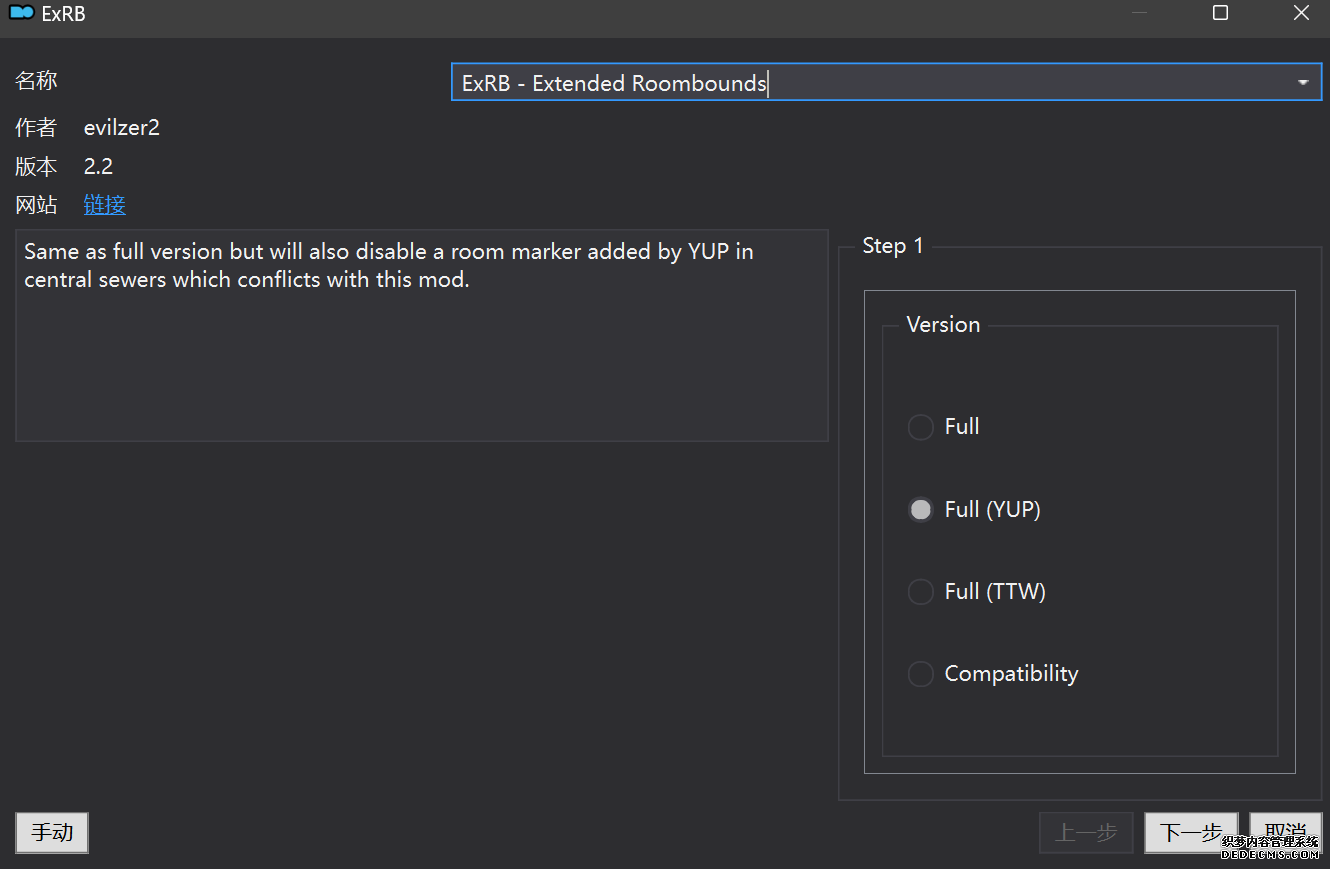Choose the Full (YUP) radio option
This screenshot has height=869, width=1330.
(x=920, y=510)
